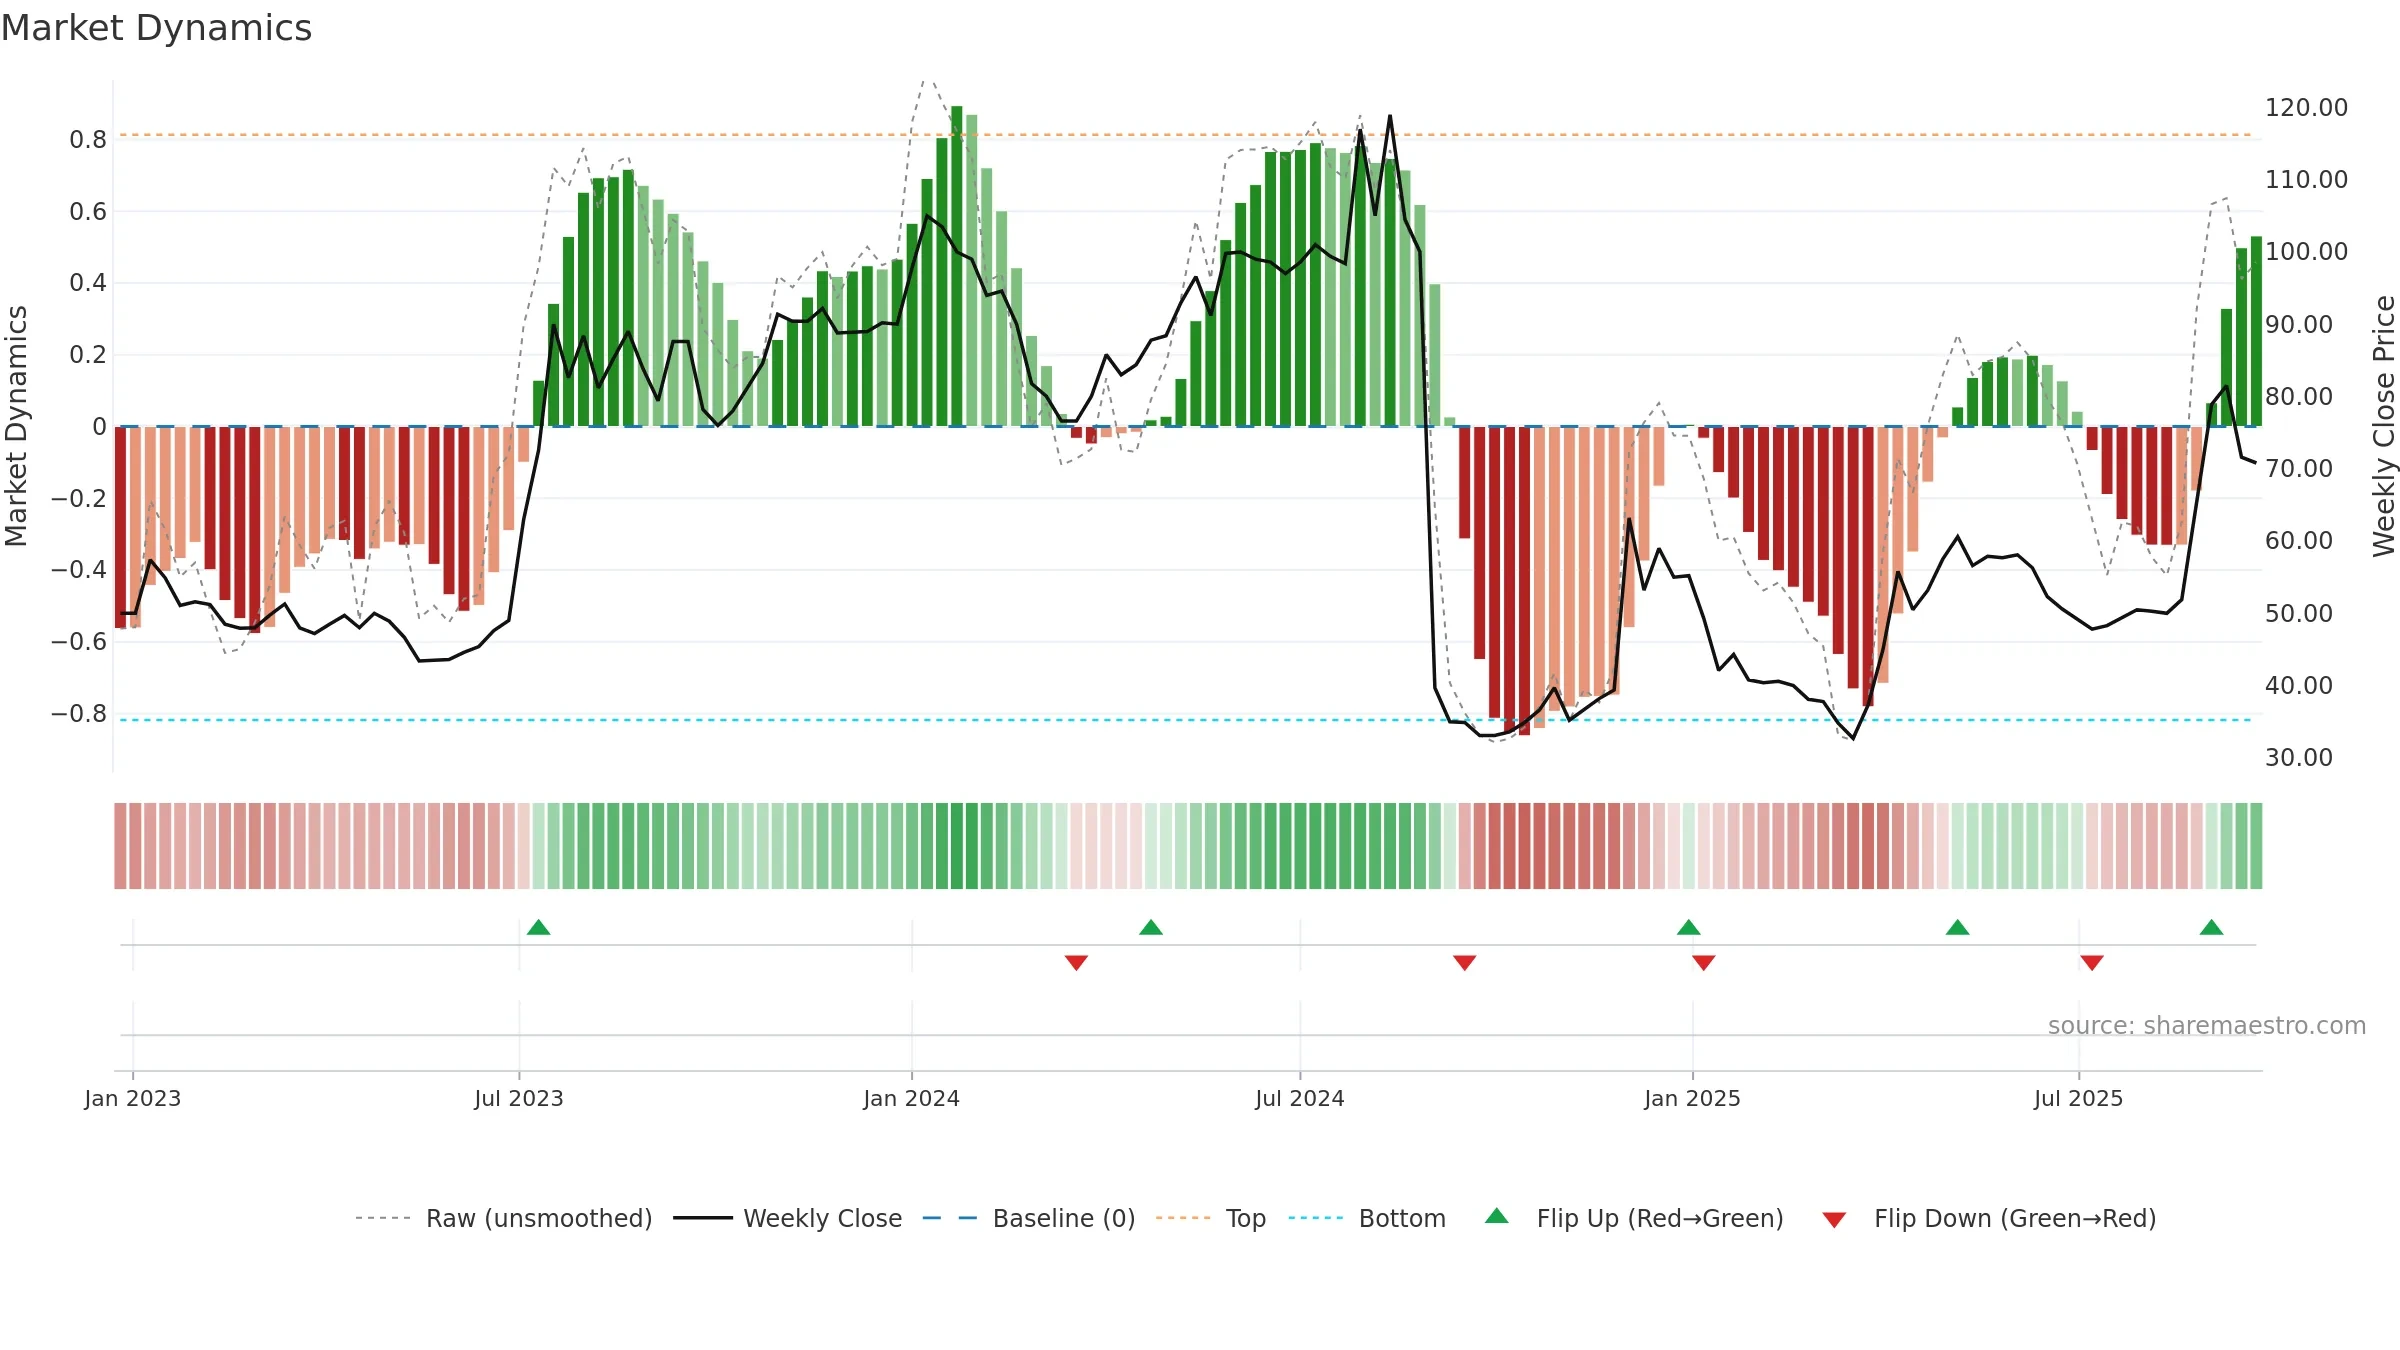Click the 0.6 left axis tick label
The height and width of the screenshot is (1350, 2400).
click(88, 211)
